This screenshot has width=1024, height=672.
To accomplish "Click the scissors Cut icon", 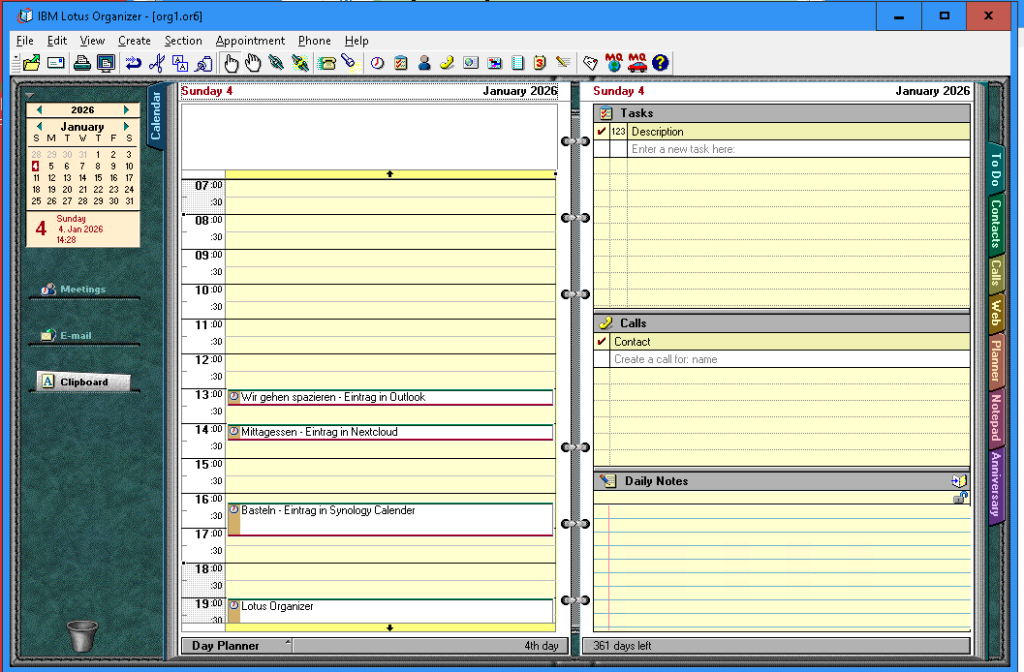I will click(x=156, y=63).
